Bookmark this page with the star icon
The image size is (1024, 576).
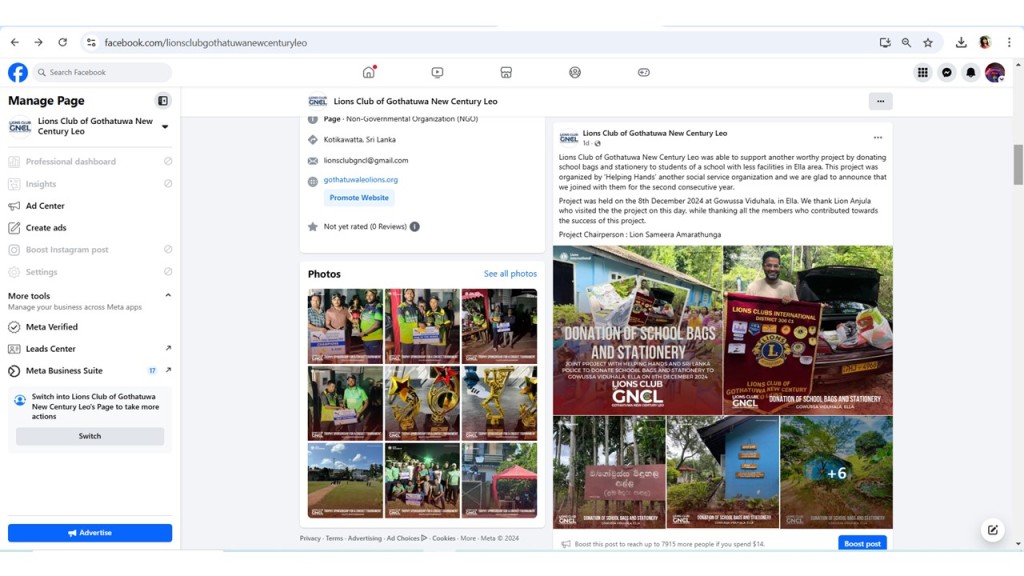click(928, 42)
